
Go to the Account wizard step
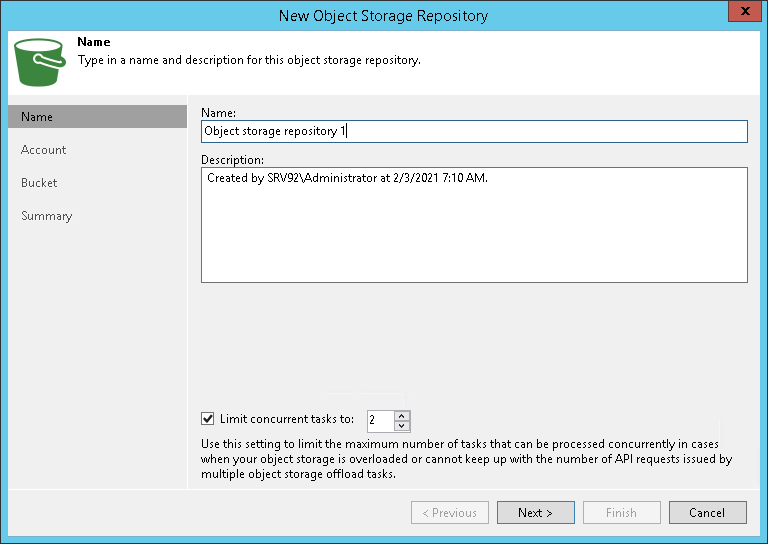tap(44, 150)
